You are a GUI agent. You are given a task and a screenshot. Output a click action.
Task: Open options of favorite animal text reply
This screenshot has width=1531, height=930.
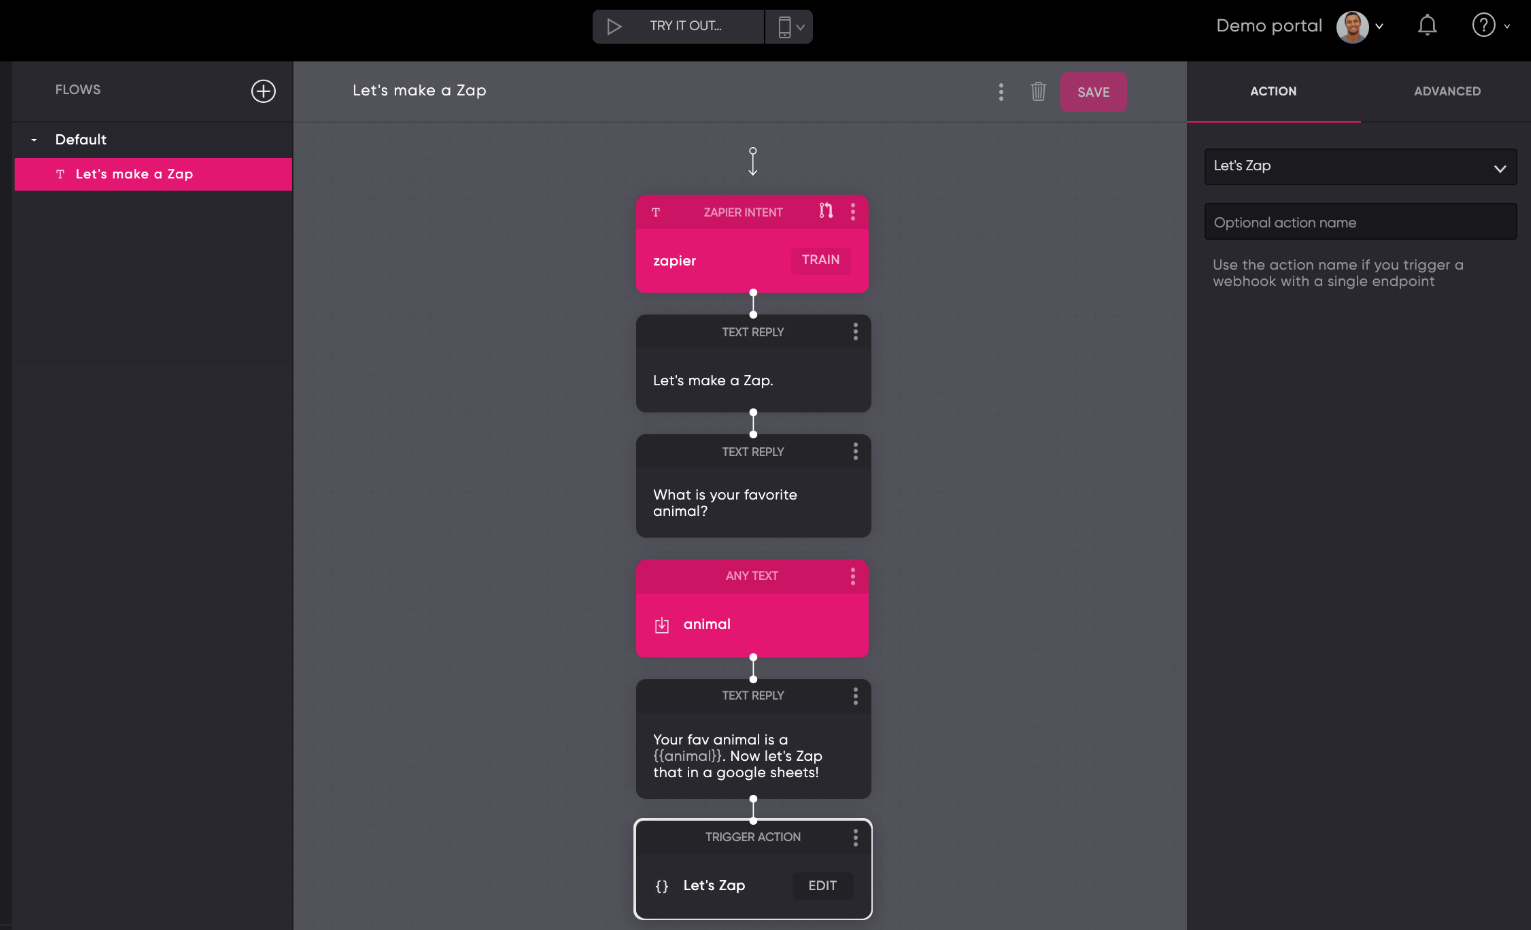pyautogui.click(x=855, y=452)
